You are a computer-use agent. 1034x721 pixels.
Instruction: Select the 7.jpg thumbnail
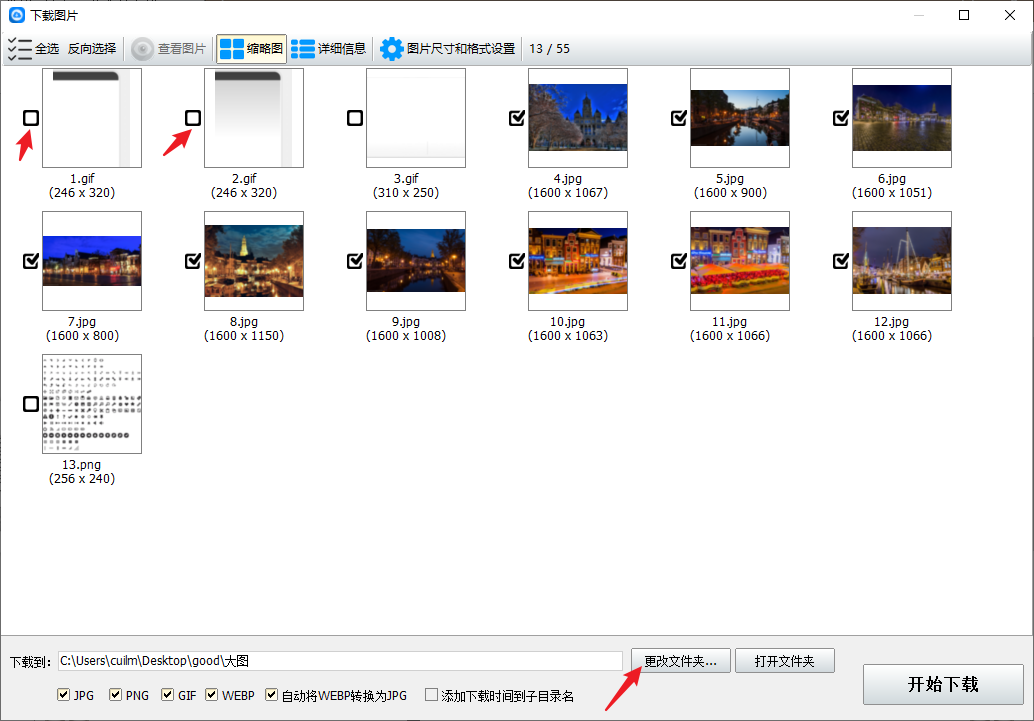[x=92, y=261]
